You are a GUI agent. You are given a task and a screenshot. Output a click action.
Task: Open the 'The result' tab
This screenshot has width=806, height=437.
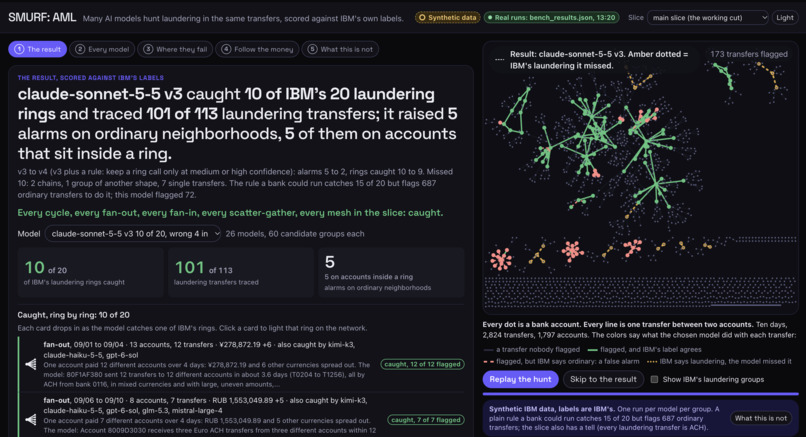coord(38,49)
